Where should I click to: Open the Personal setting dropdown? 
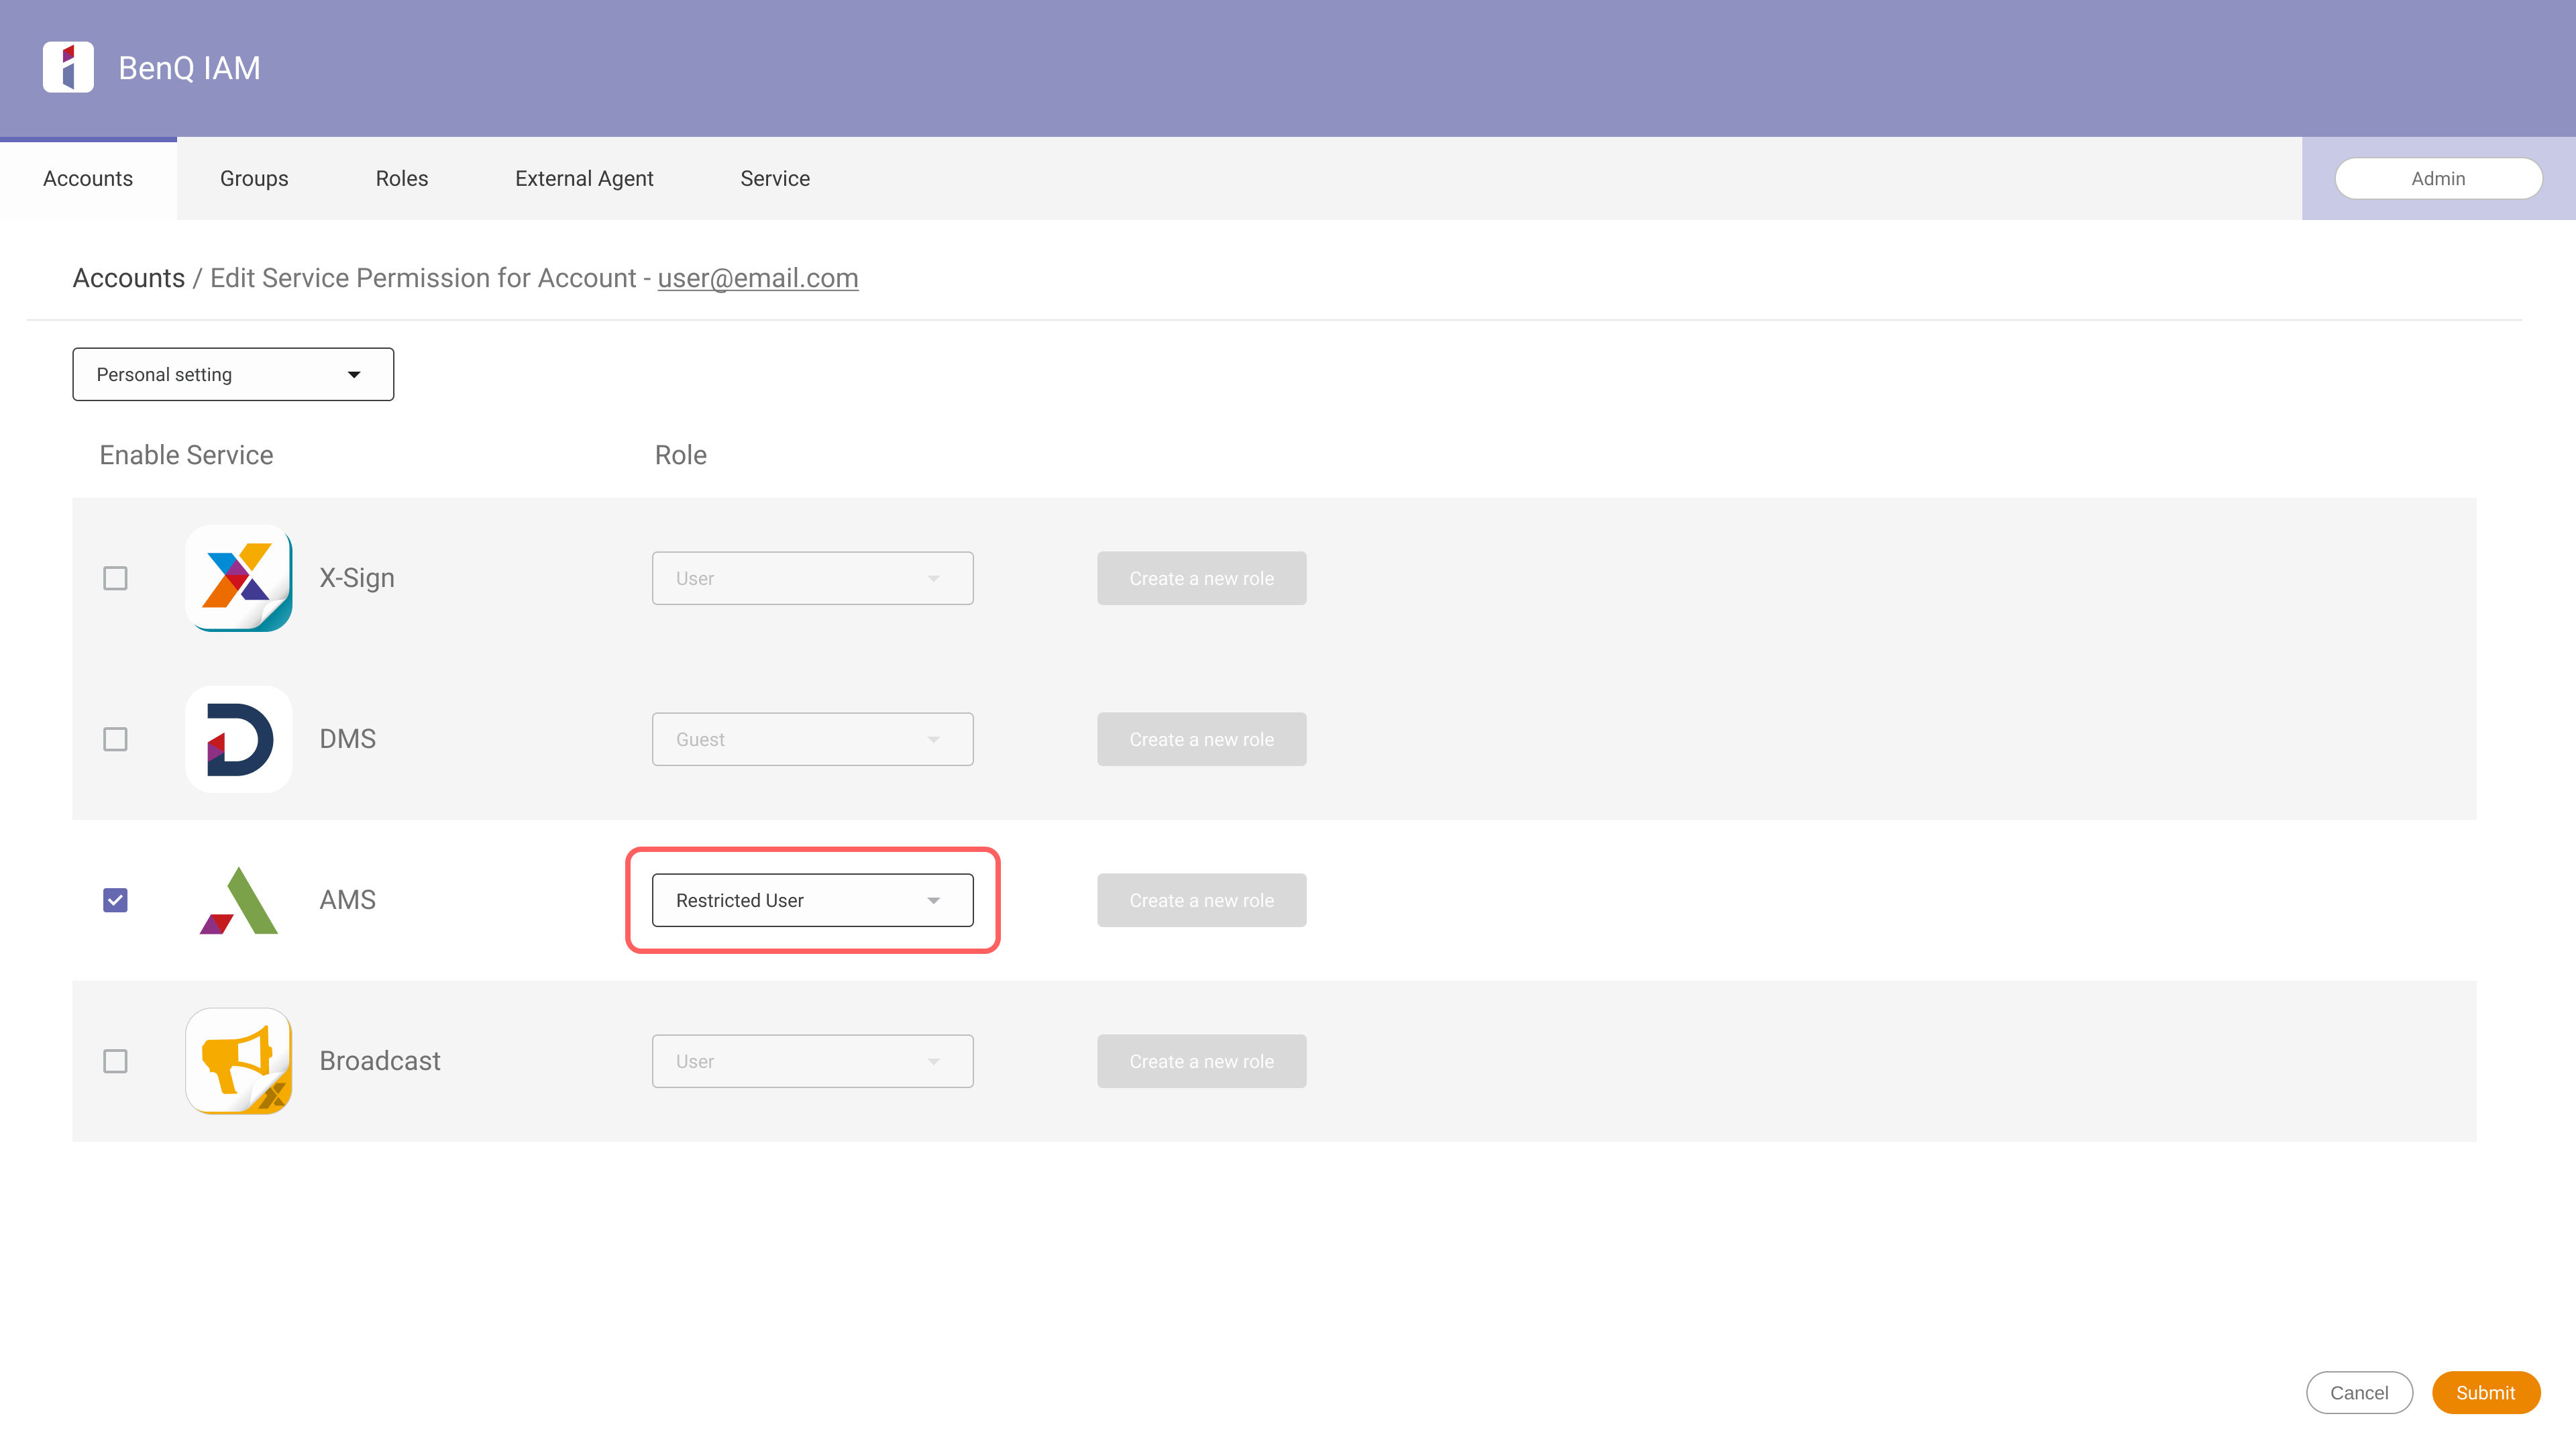(232, 374)
